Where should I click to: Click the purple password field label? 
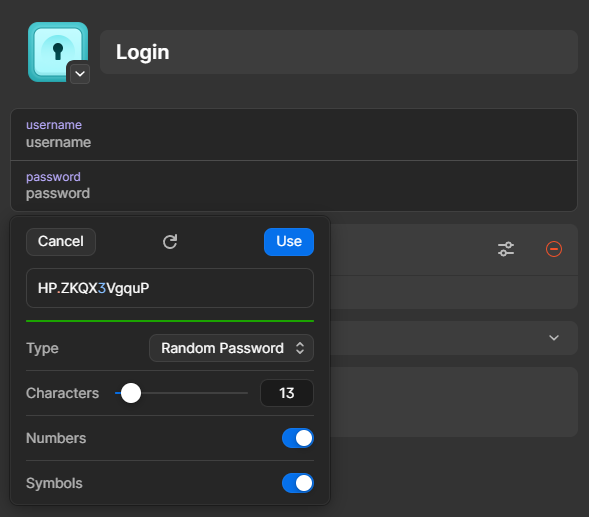[x=53, y=177]
